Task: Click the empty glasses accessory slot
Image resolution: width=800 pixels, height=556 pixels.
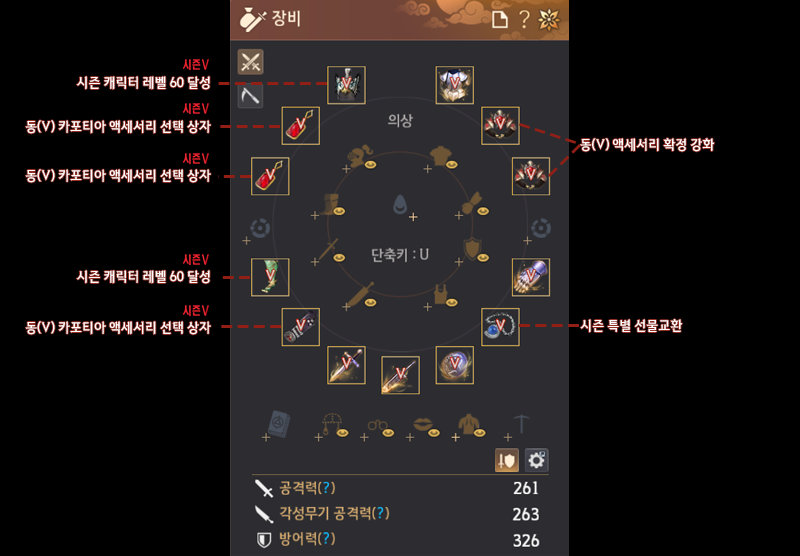Action: click(x=378, y=426)
